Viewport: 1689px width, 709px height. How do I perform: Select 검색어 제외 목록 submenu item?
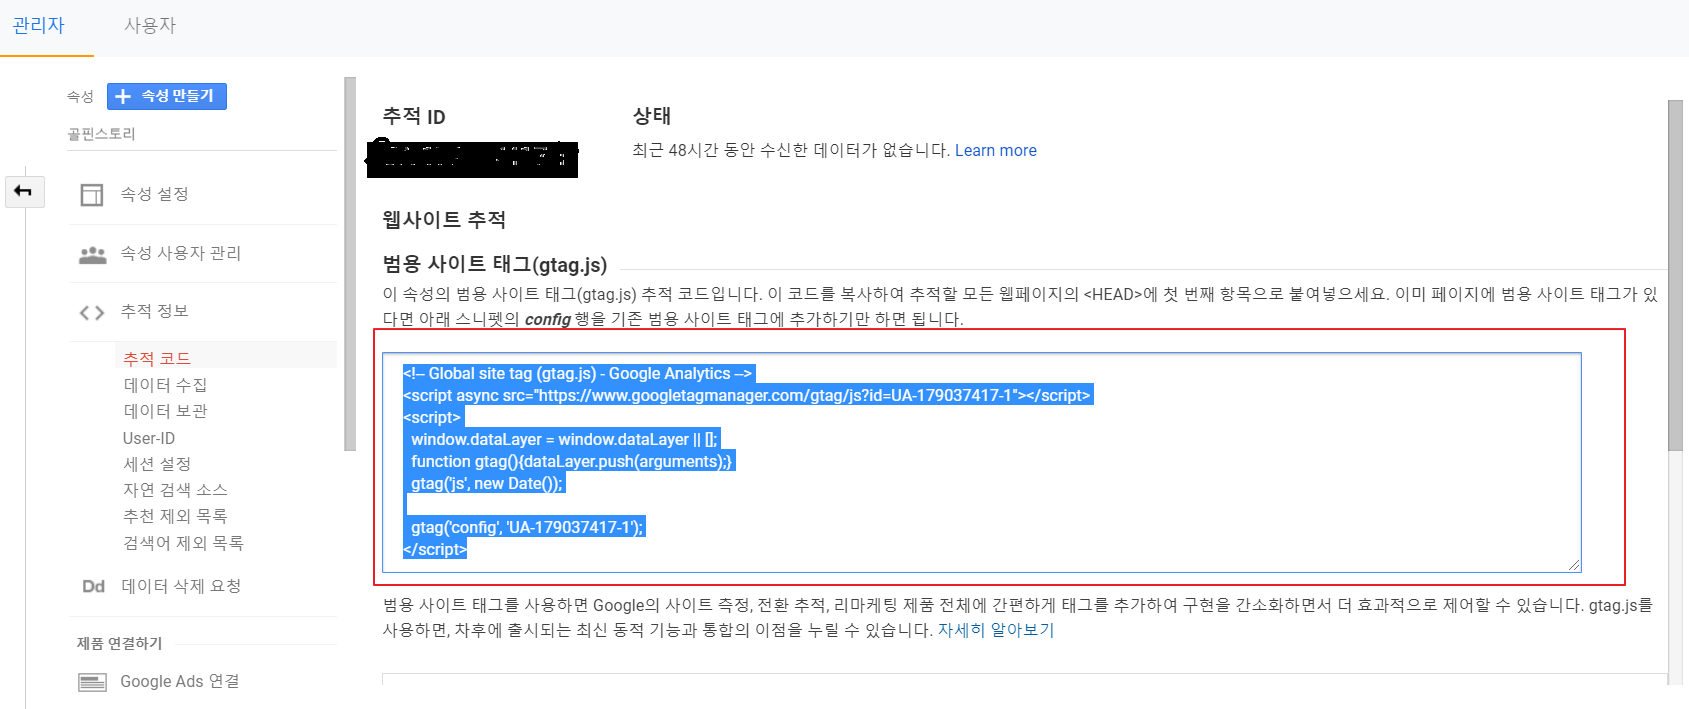coord(183,543)
